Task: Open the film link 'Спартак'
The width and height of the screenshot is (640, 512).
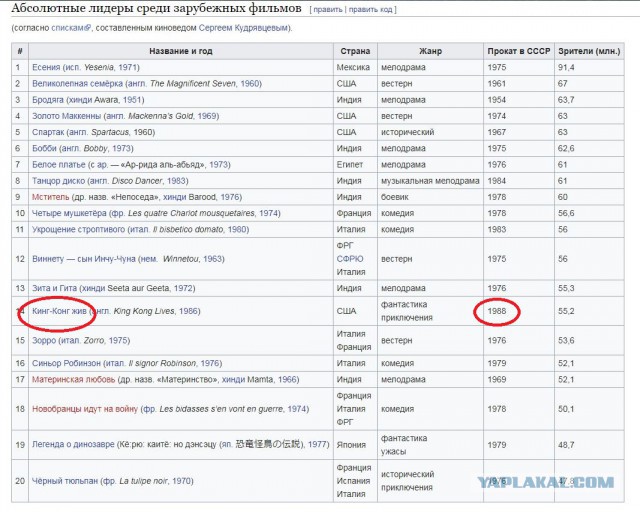Action: point(48,132)
